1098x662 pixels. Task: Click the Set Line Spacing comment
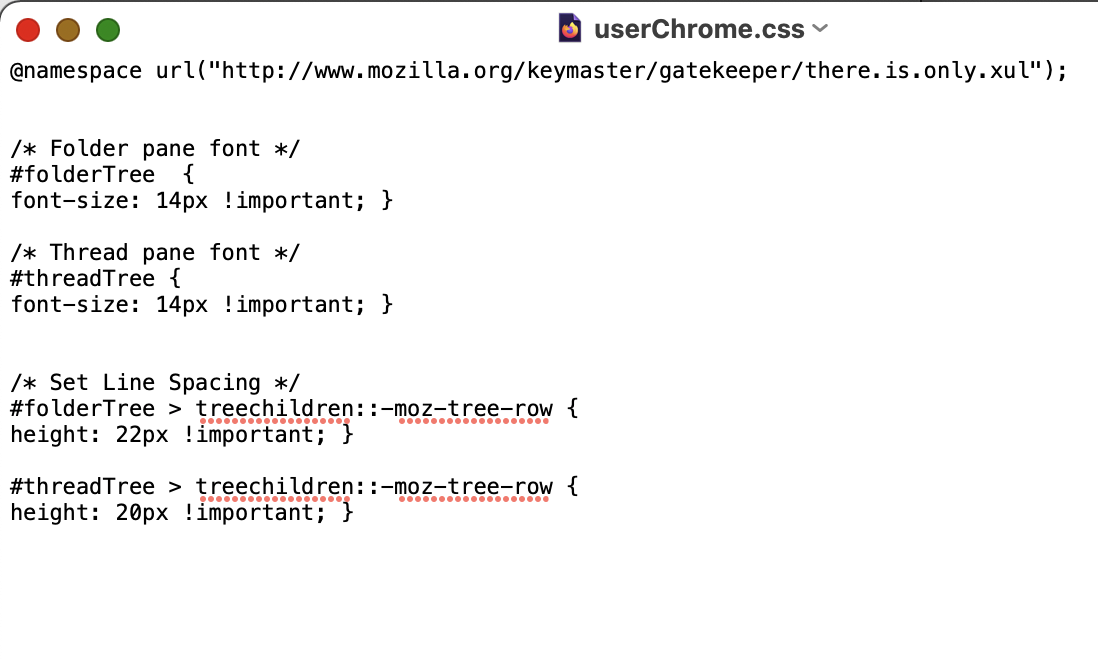point(155,382)
